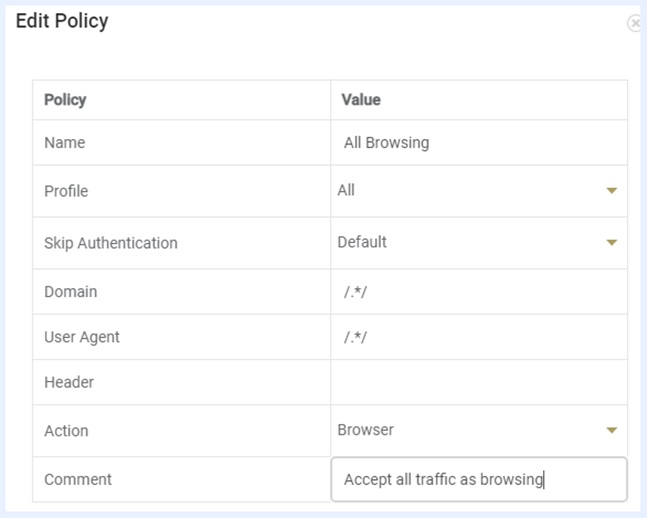Click the Edit Policy dialog title

click(62, 21)
